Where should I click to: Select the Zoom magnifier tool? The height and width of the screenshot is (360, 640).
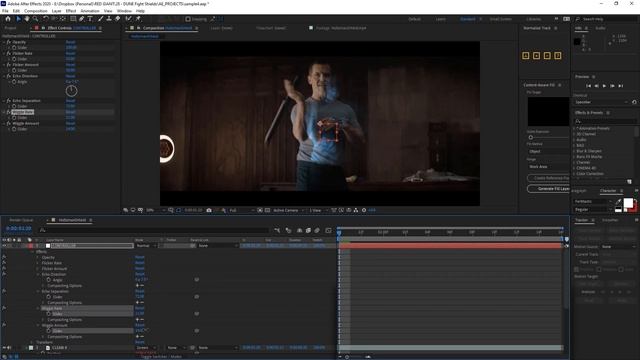(x=36, y=19)
